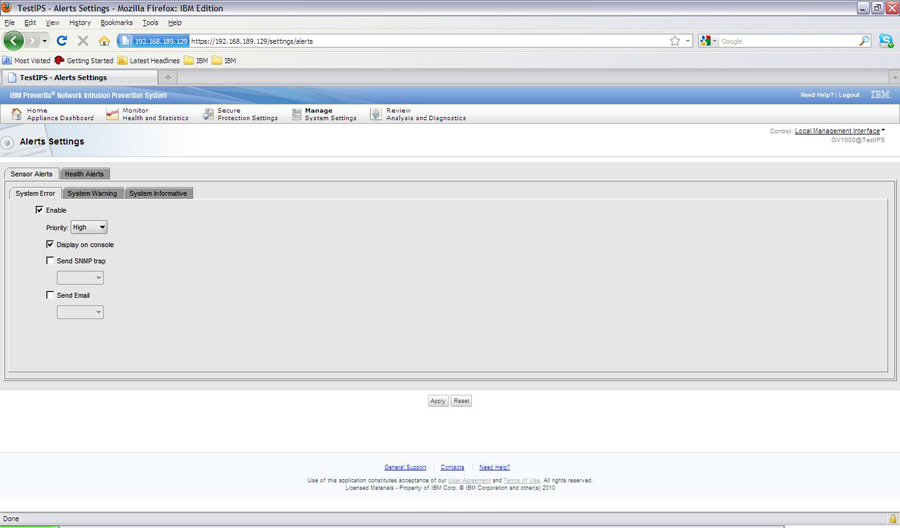Click the Apply button
Screen dimensions: 900x528
[x=438, y=401]
